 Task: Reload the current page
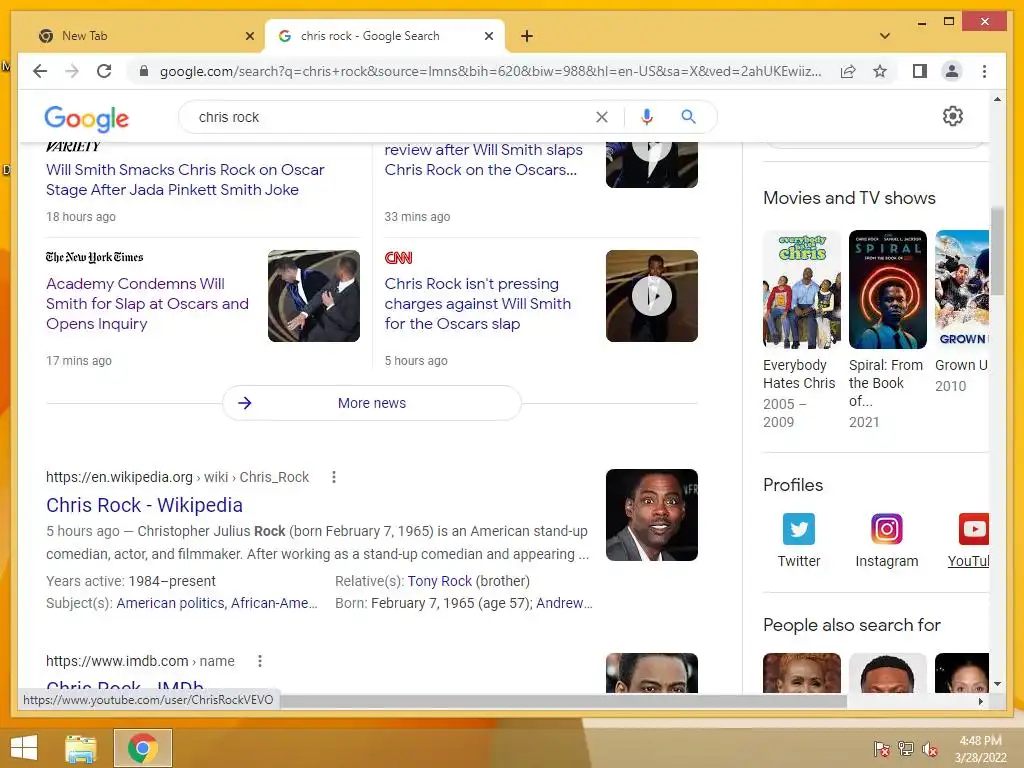pos(104,71)
